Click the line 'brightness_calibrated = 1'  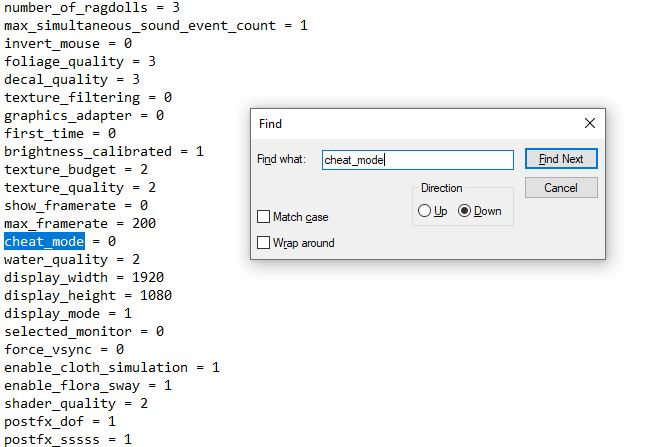tap(104, 151)
